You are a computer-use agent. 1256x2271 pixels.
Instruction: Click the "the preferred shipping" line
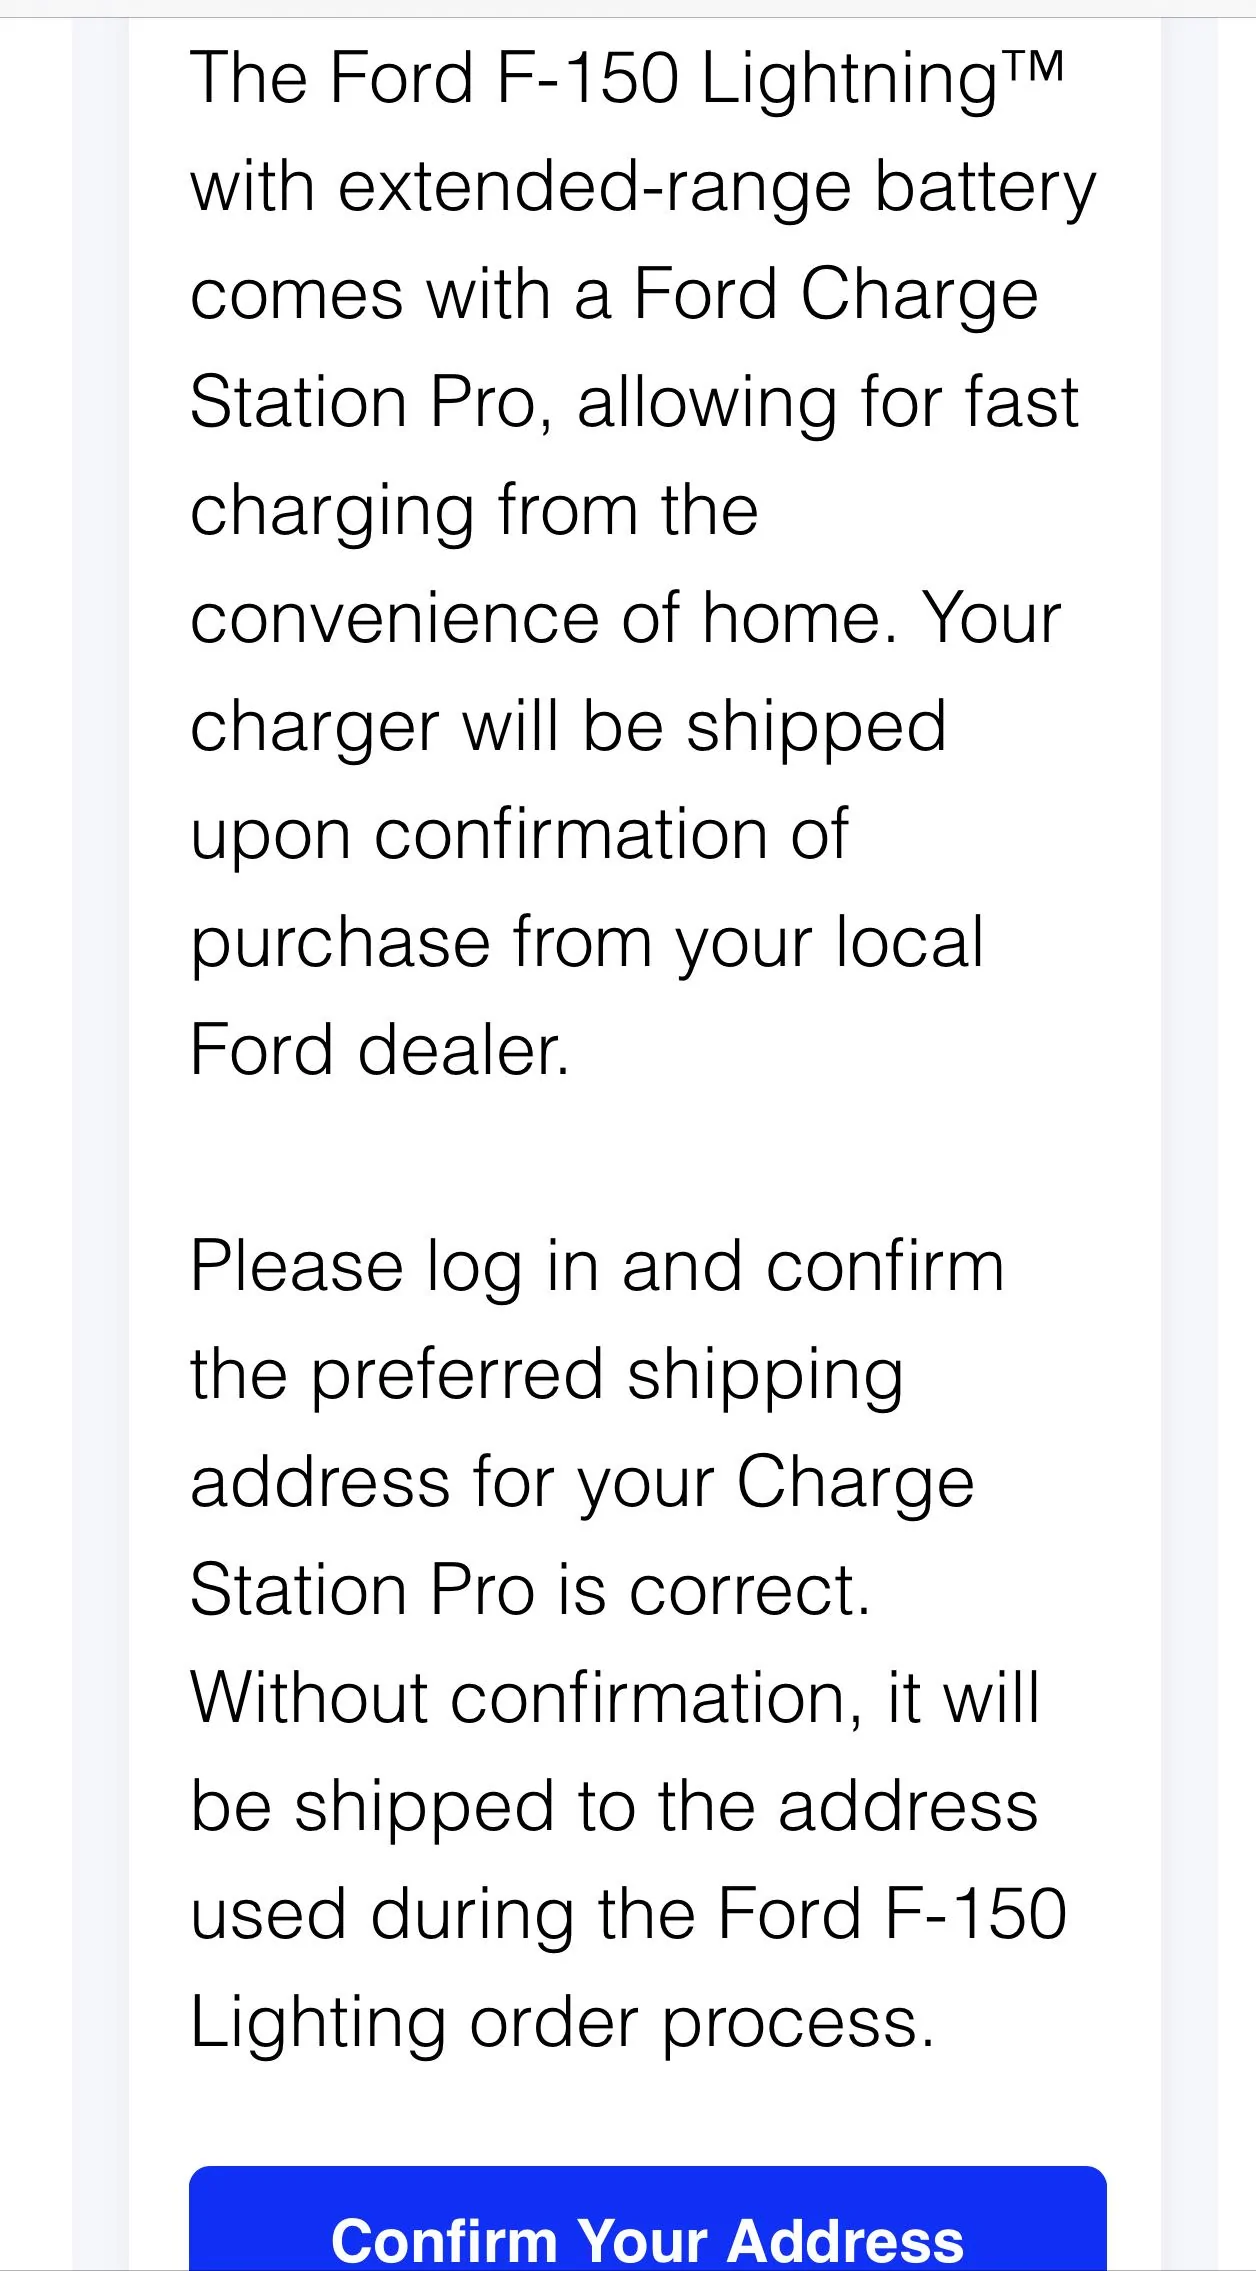click(x=547, y=1376)
